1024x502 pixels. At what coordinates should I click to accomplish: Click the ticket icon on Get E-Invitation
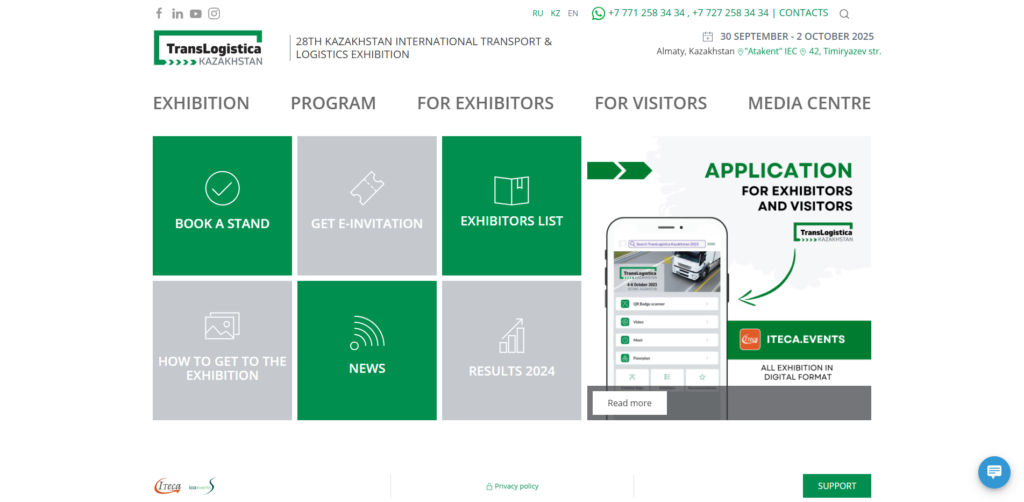click(367, 188)
